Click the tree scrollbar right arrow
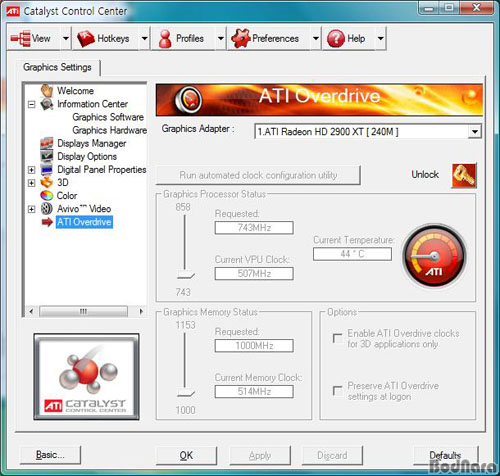 [x=141, y=311]
